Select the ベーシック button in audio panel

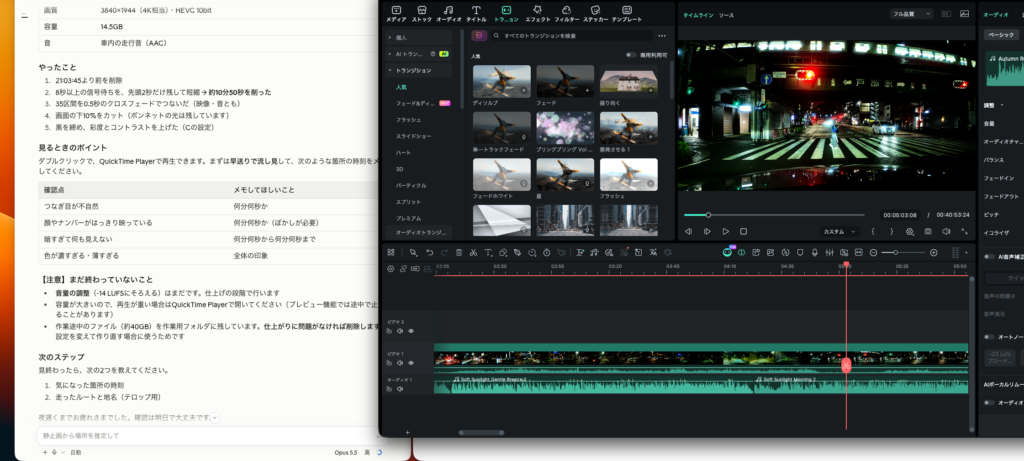click(1000, 34)
